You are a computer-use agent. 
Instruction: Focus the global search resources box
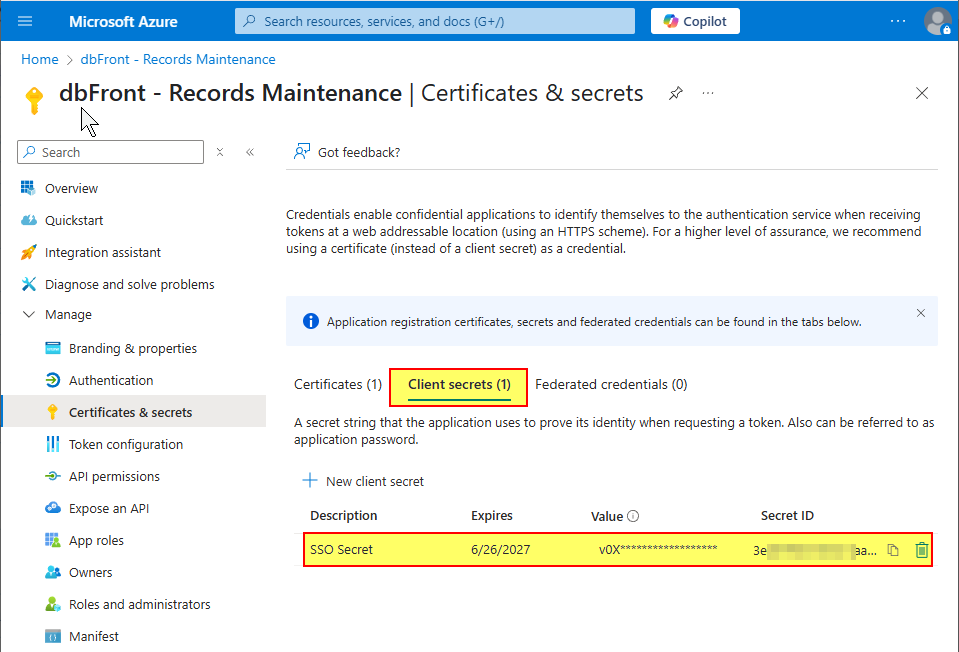[435, 21]
